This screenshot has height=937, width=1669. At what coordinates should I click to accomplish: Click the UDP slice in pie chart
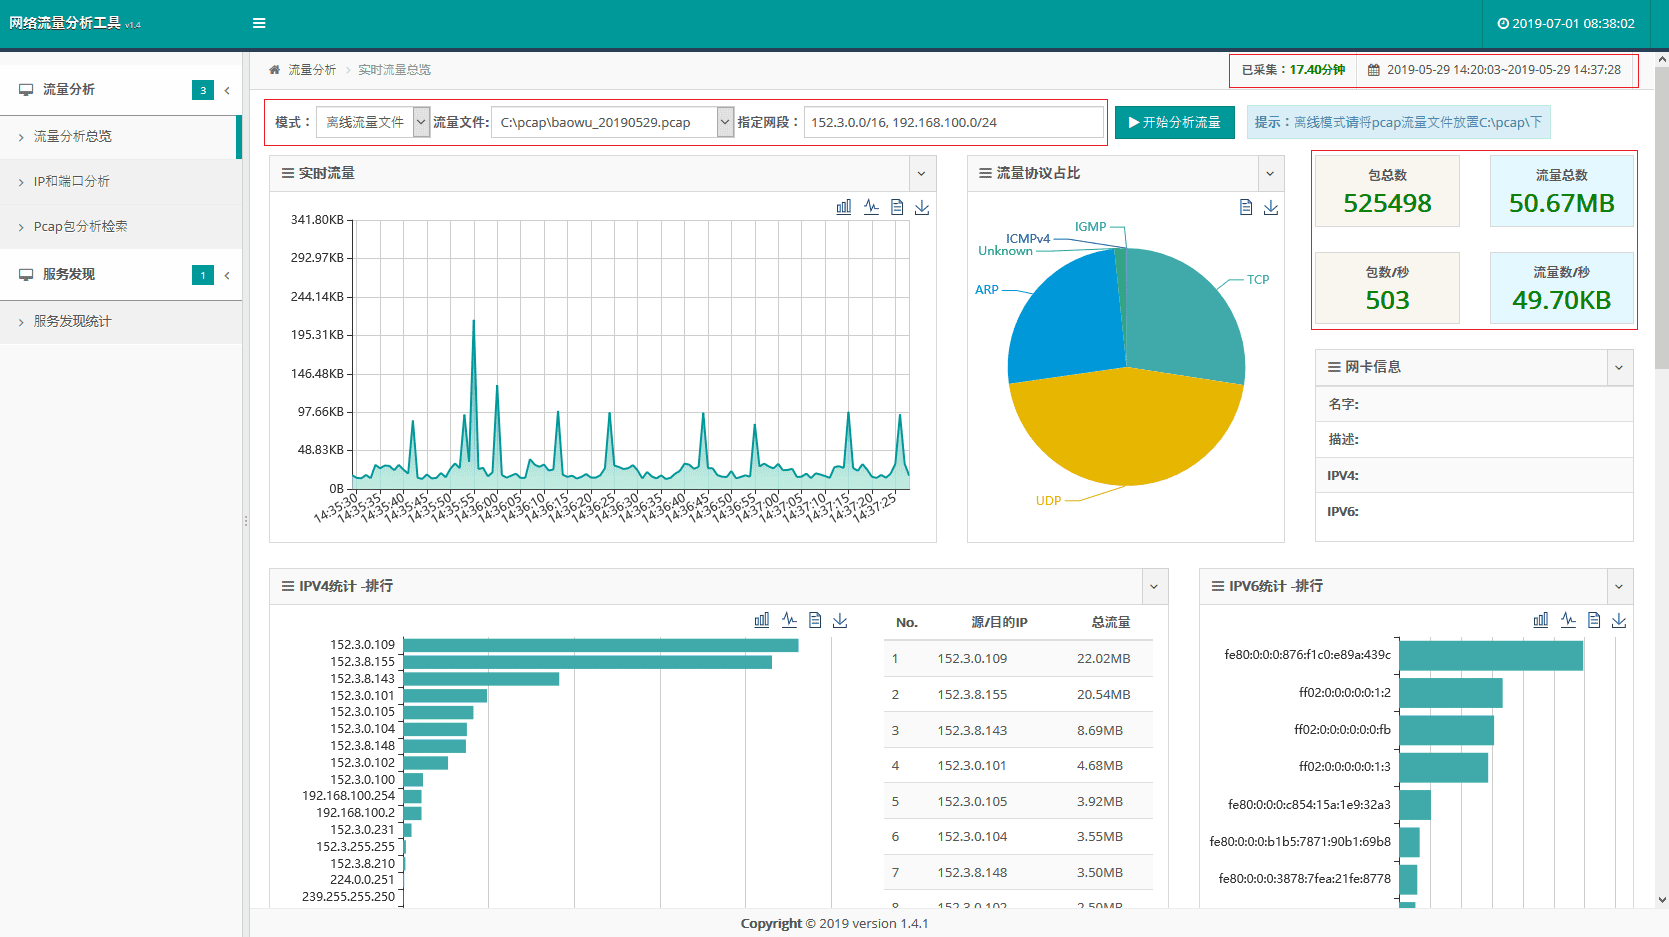point(1125,430)
